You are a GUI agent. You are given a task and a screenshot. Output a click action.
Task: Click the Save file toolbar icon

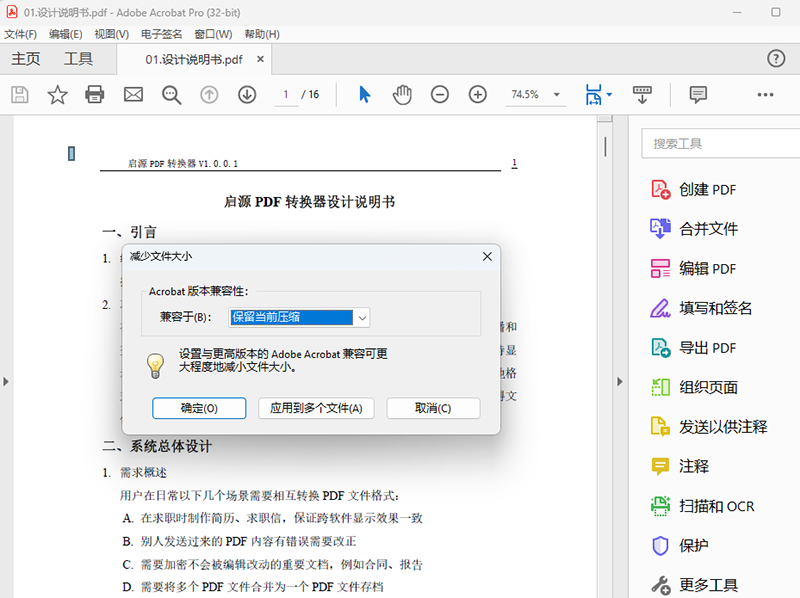(20, 95)
